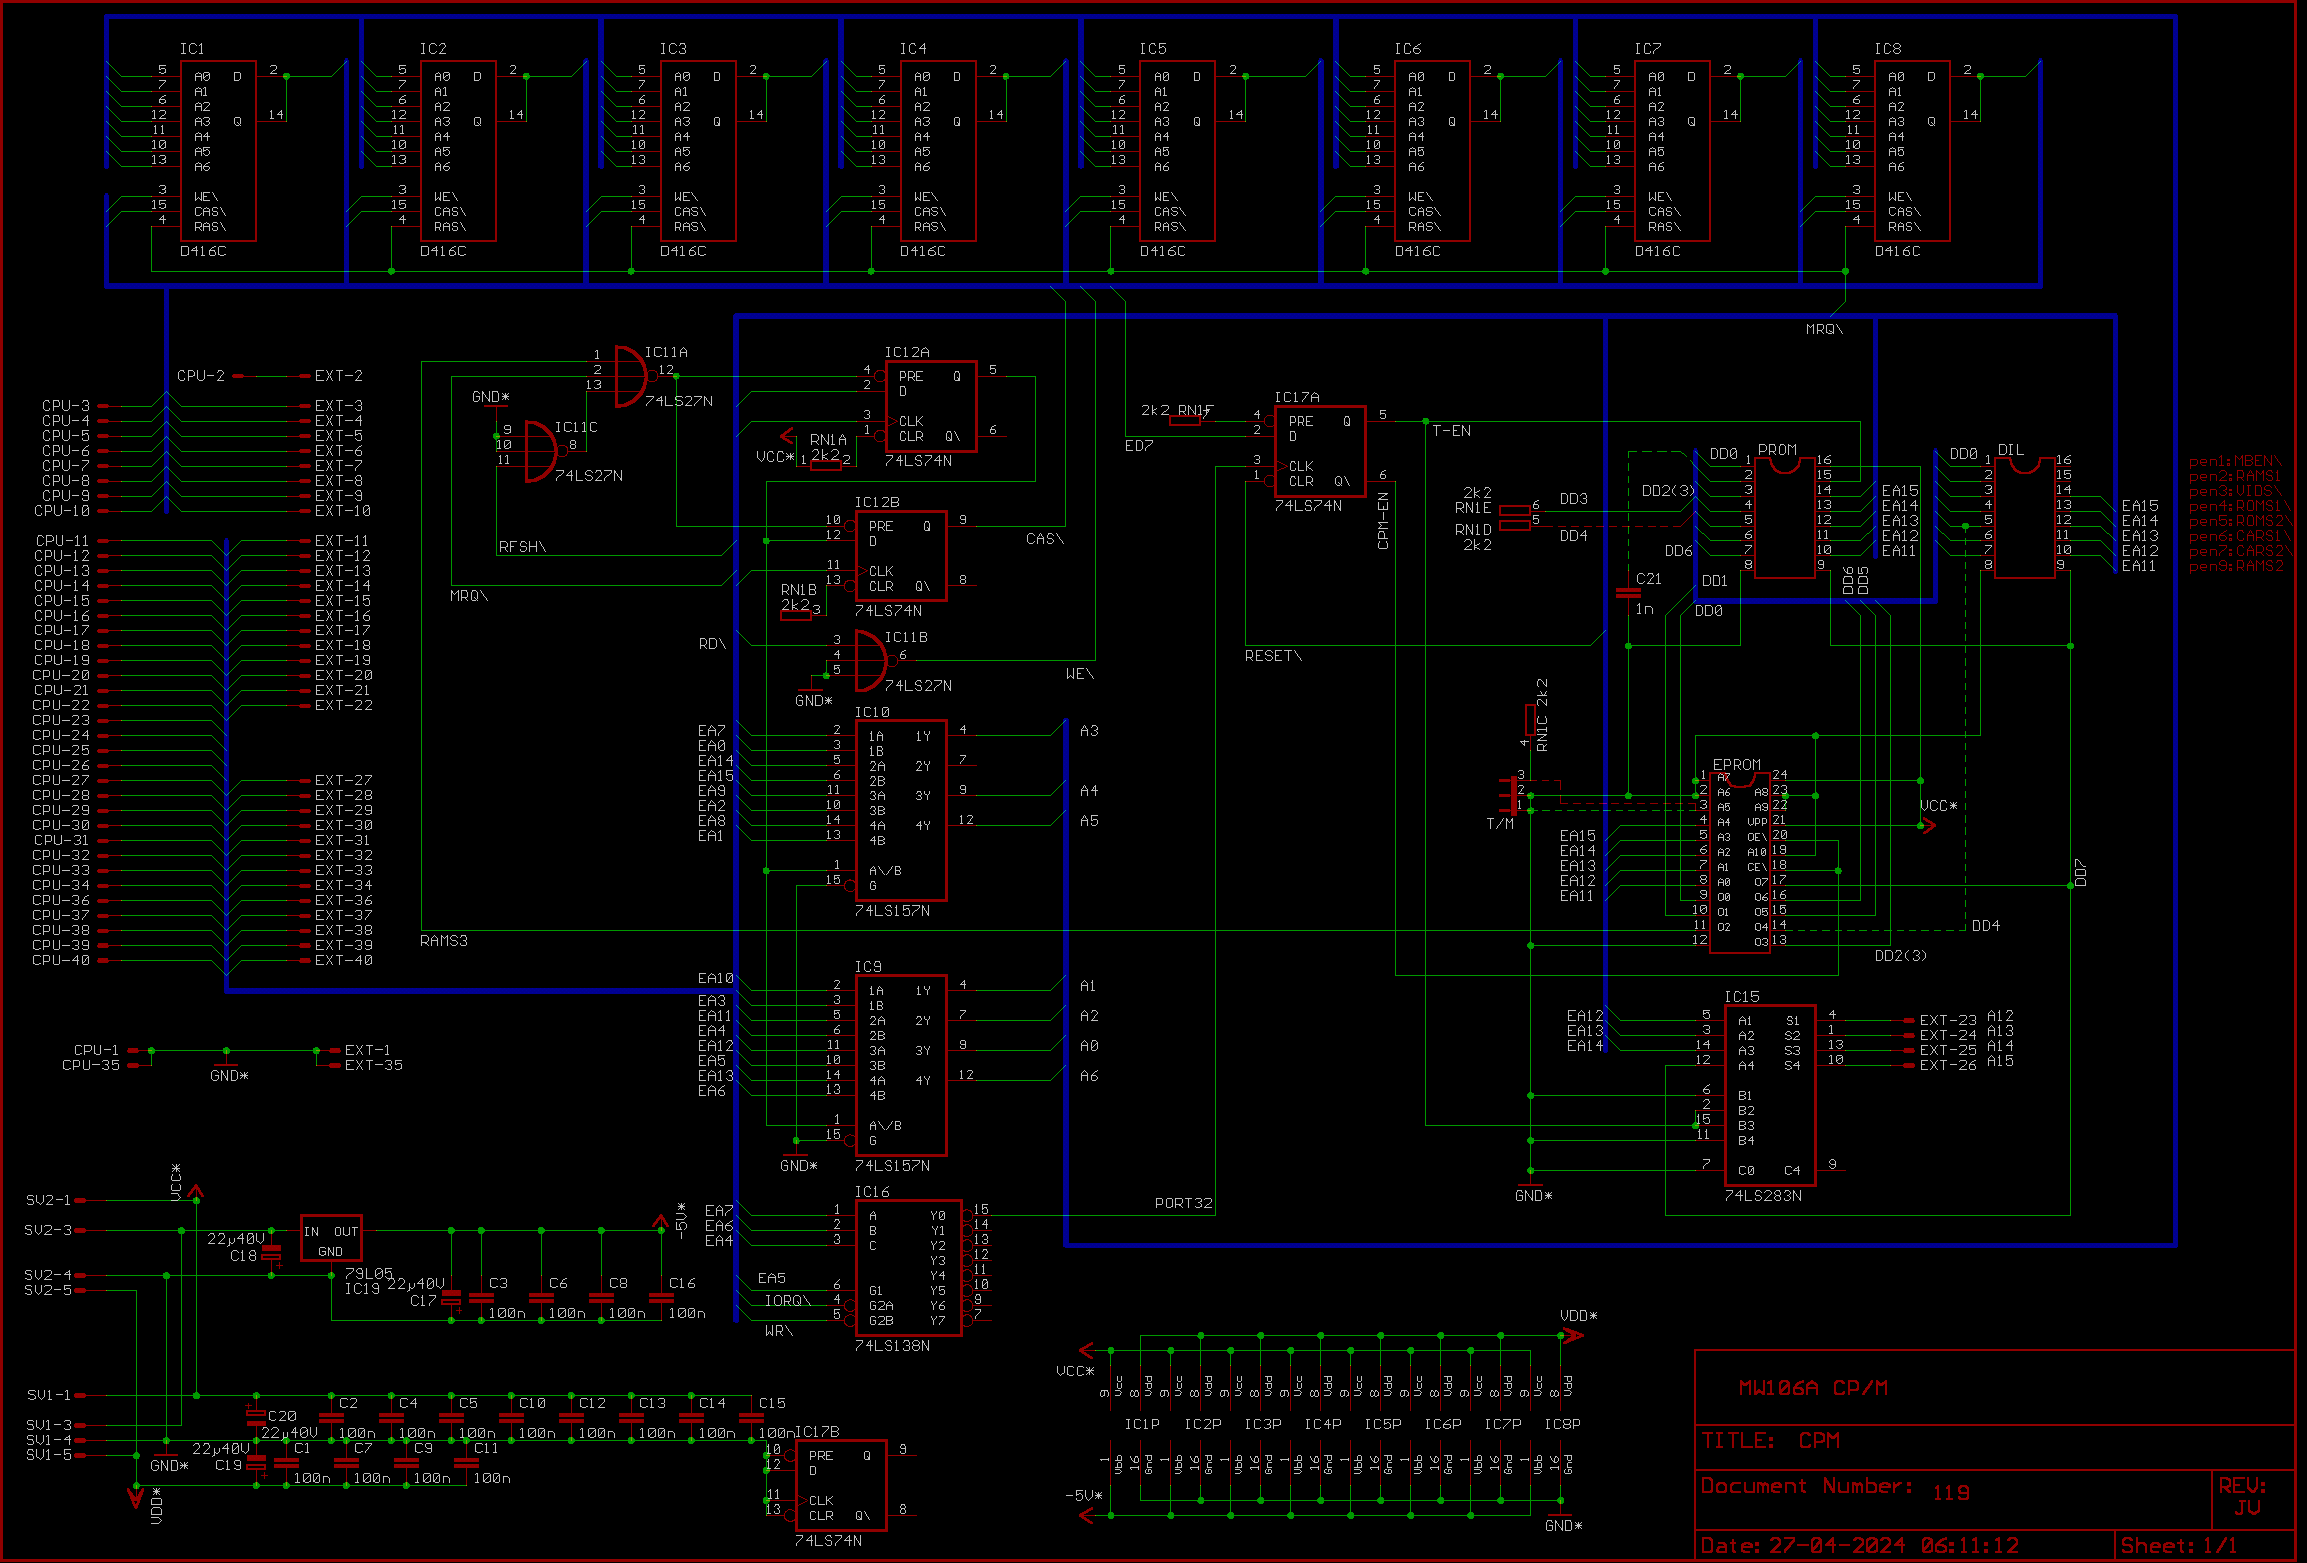The image size is (2307, 1563).
Task: Click the 'TITLE: CPM' field
Action: [1770, 1441]
